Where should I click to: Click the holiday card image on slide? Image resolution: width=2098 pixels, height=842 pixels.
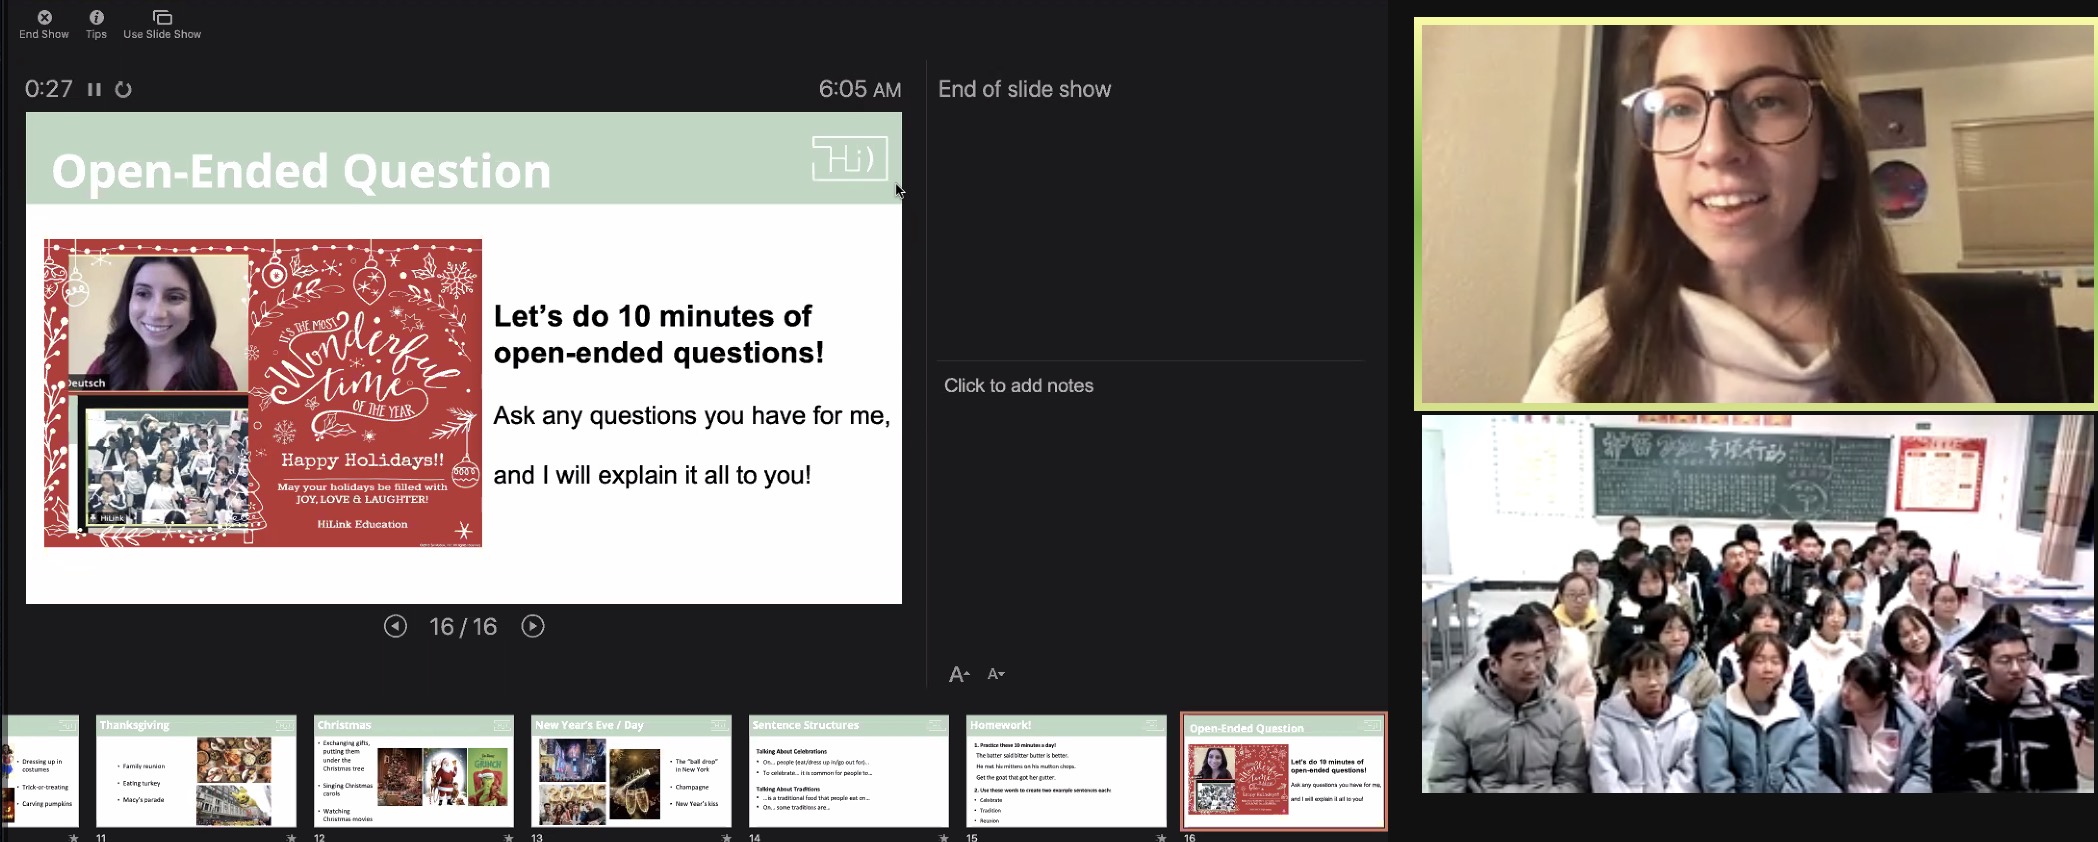(263, 393)
